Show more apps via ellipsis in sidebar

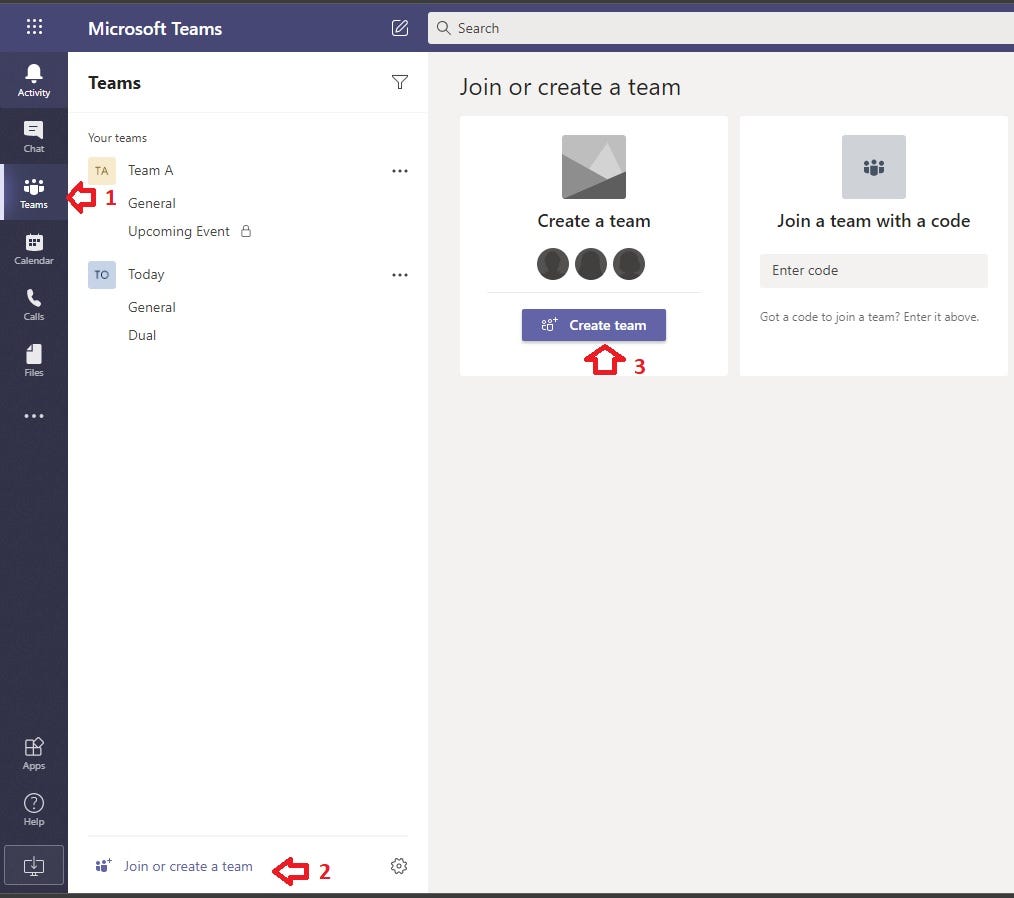click(34, 416)
